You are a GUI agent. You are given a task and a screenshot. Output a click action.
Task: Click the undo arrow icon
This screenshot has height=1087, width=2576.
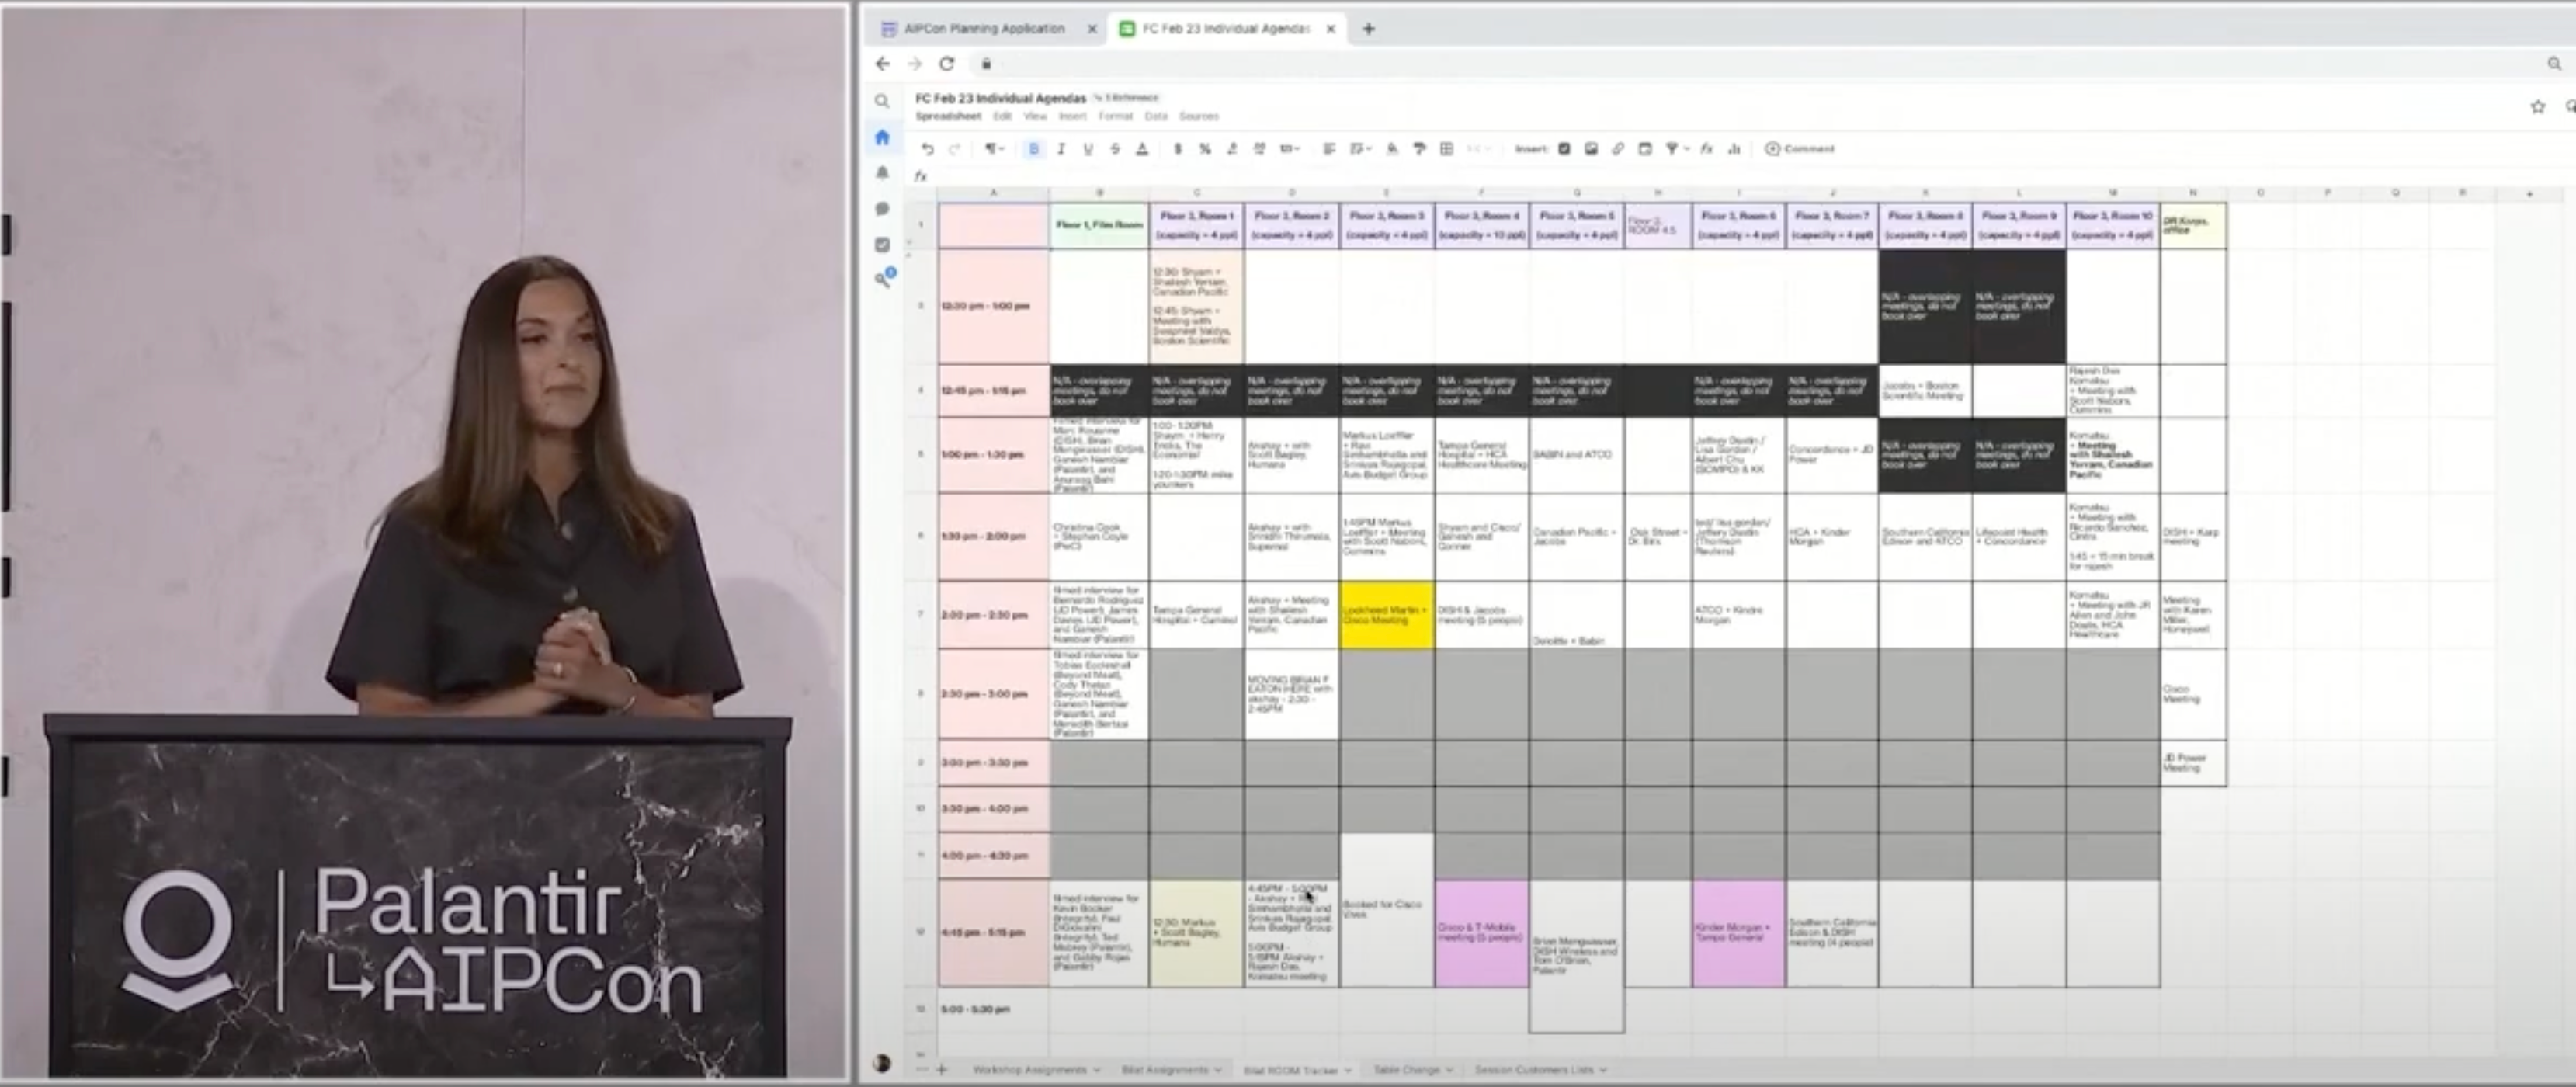click(x=927, y=149)
